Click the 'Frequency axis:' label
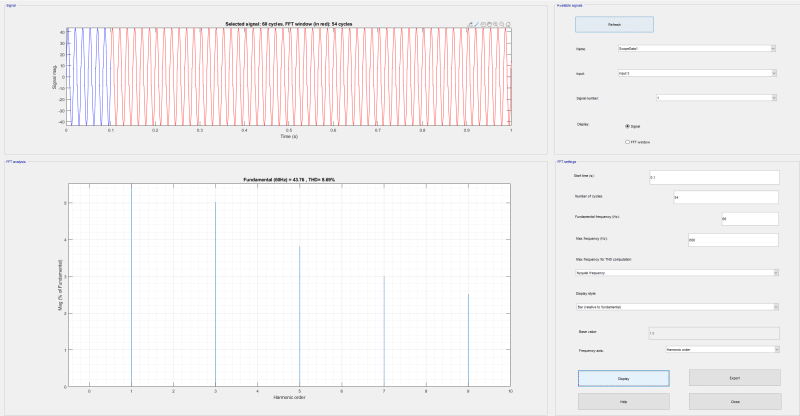Viewport: 800px width, 416px height. [591, 351]
